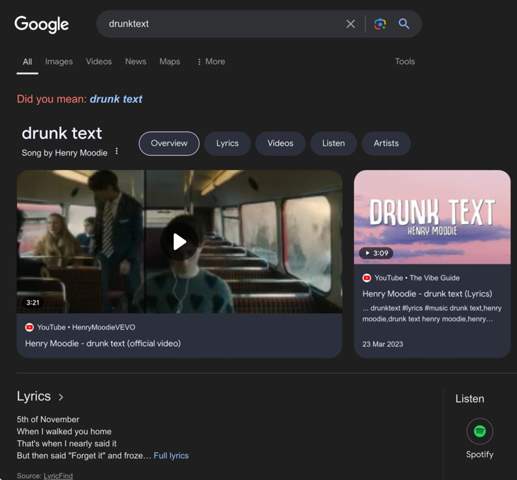Viewport: 517px width, 480px height.
Task: Open the Lyrics heading
Action: click(34, 396)
